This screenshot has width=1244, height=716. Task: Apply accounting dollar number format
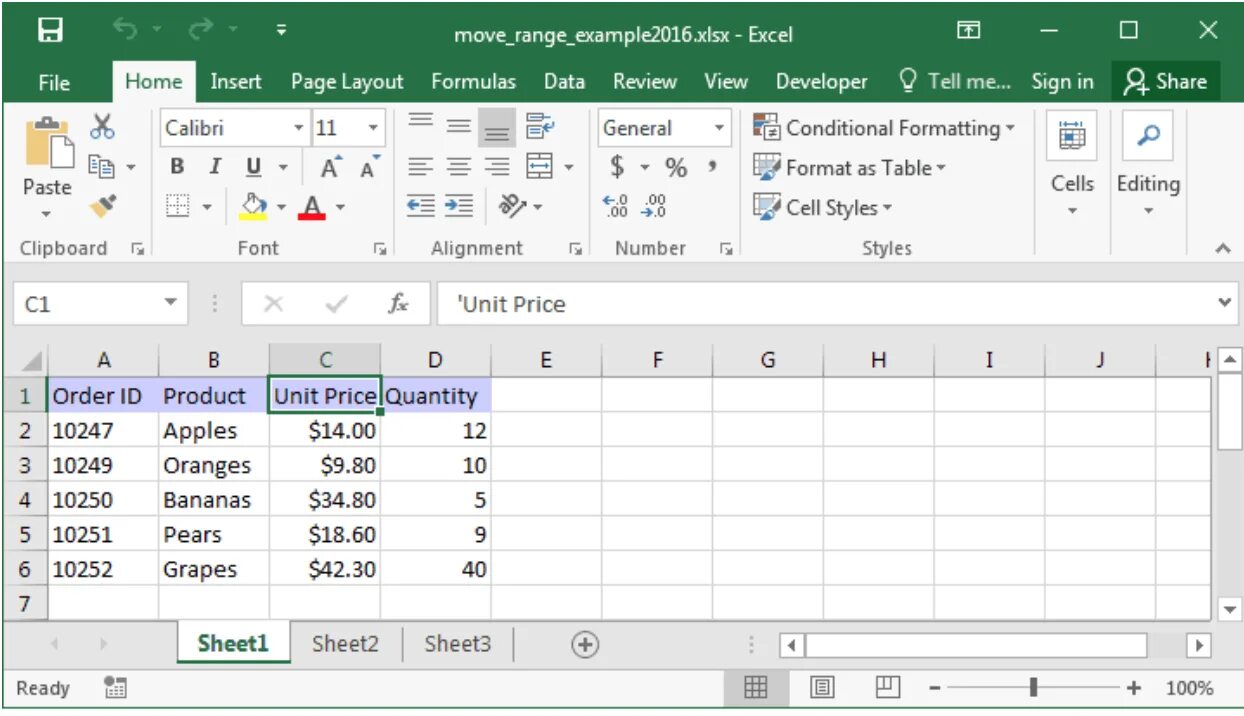(x=617, y=167)
